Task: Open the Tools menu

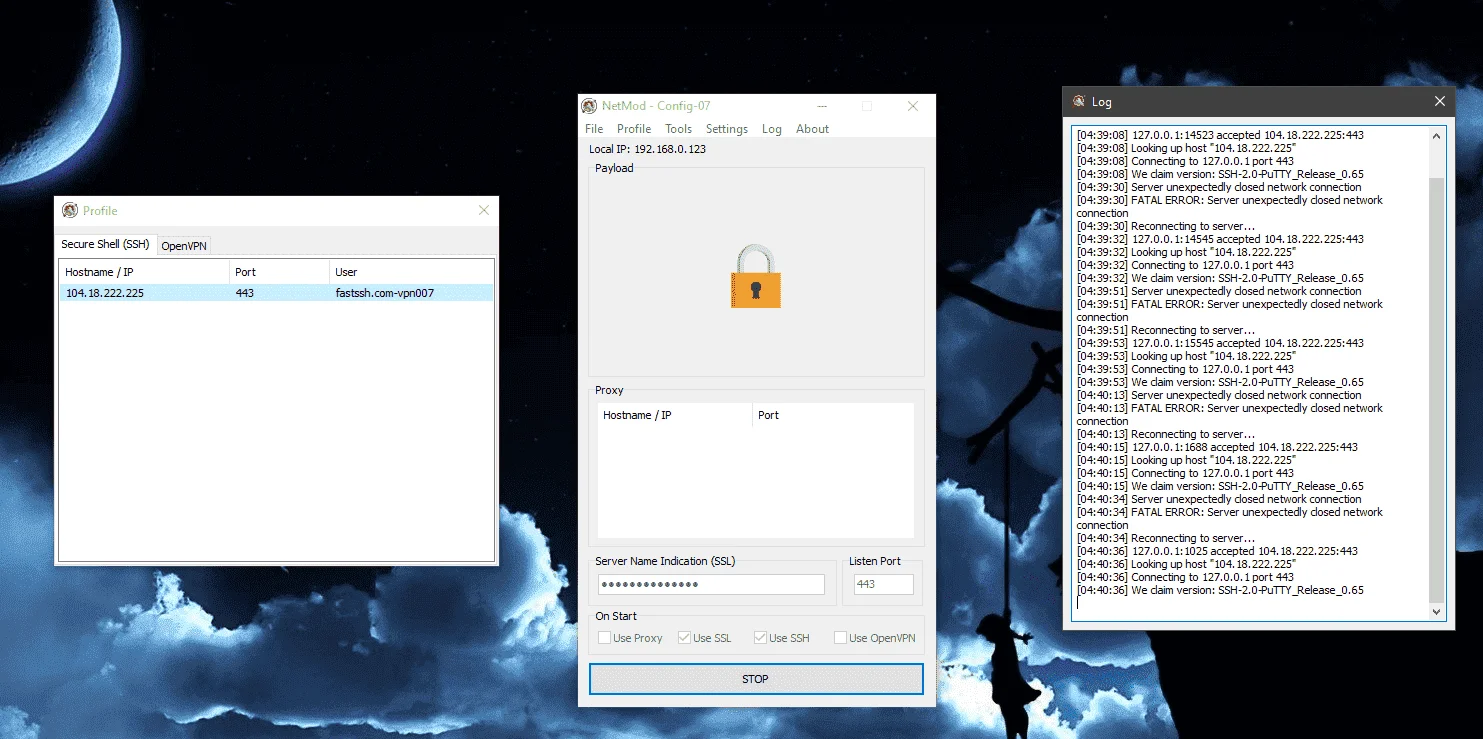Action: click(679, 129)
